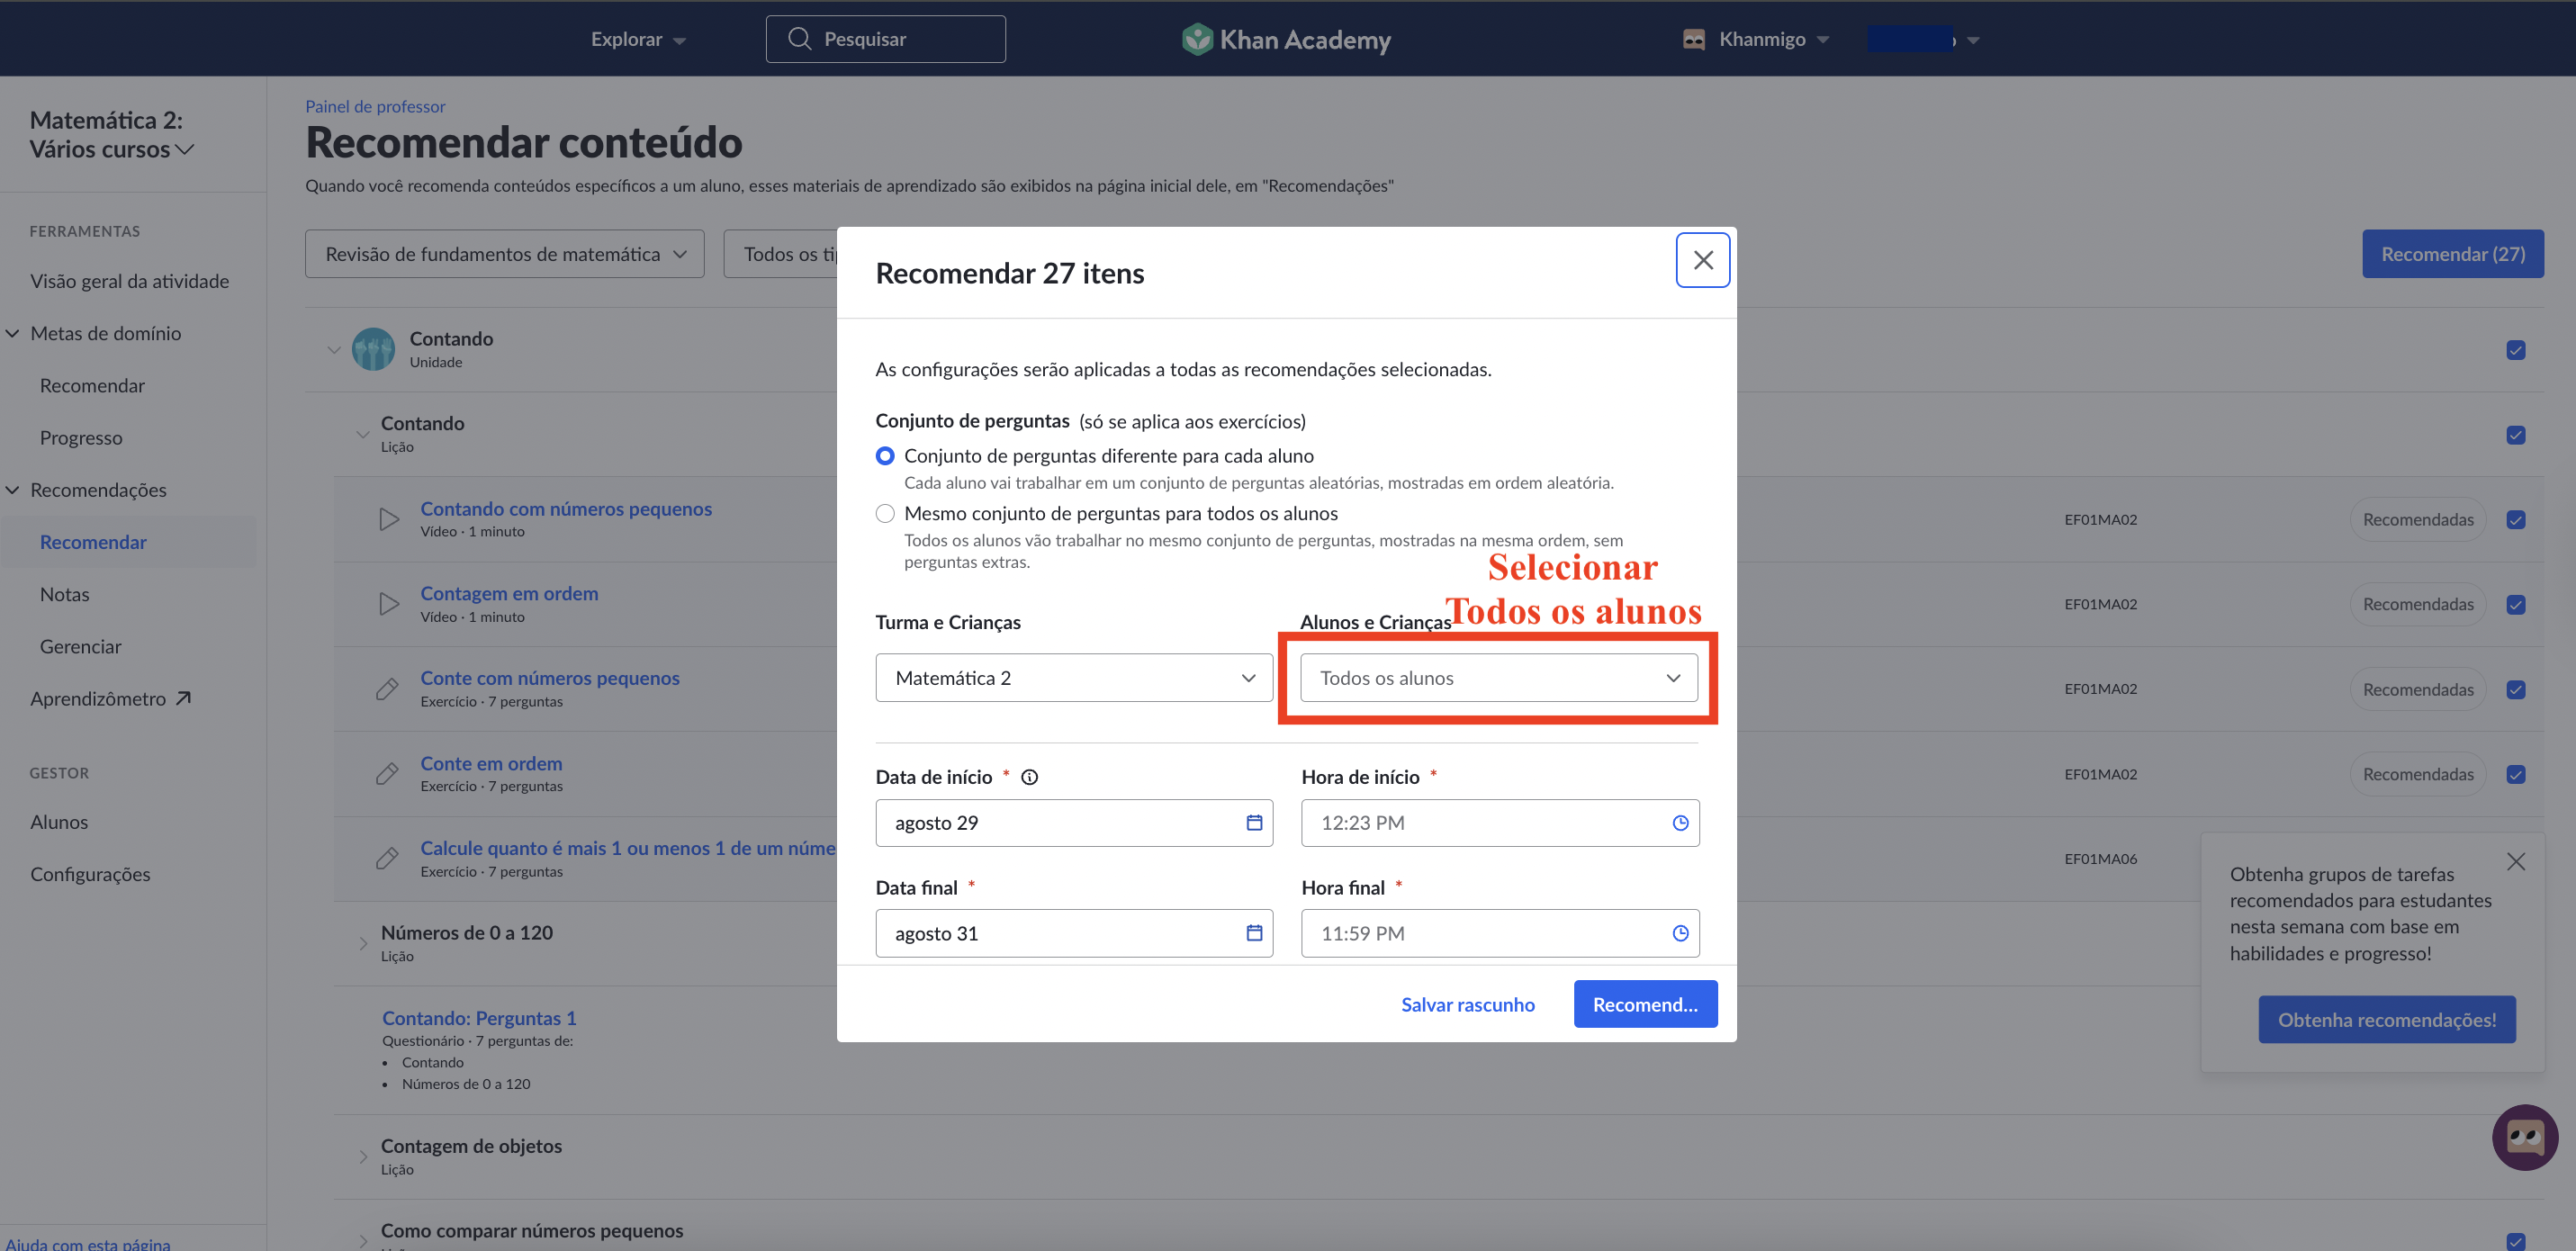This screenshot has height=1251, width=2576.
Task: Select Mesmo conjunto de perguntas para todos
Action: click(885, 514)
